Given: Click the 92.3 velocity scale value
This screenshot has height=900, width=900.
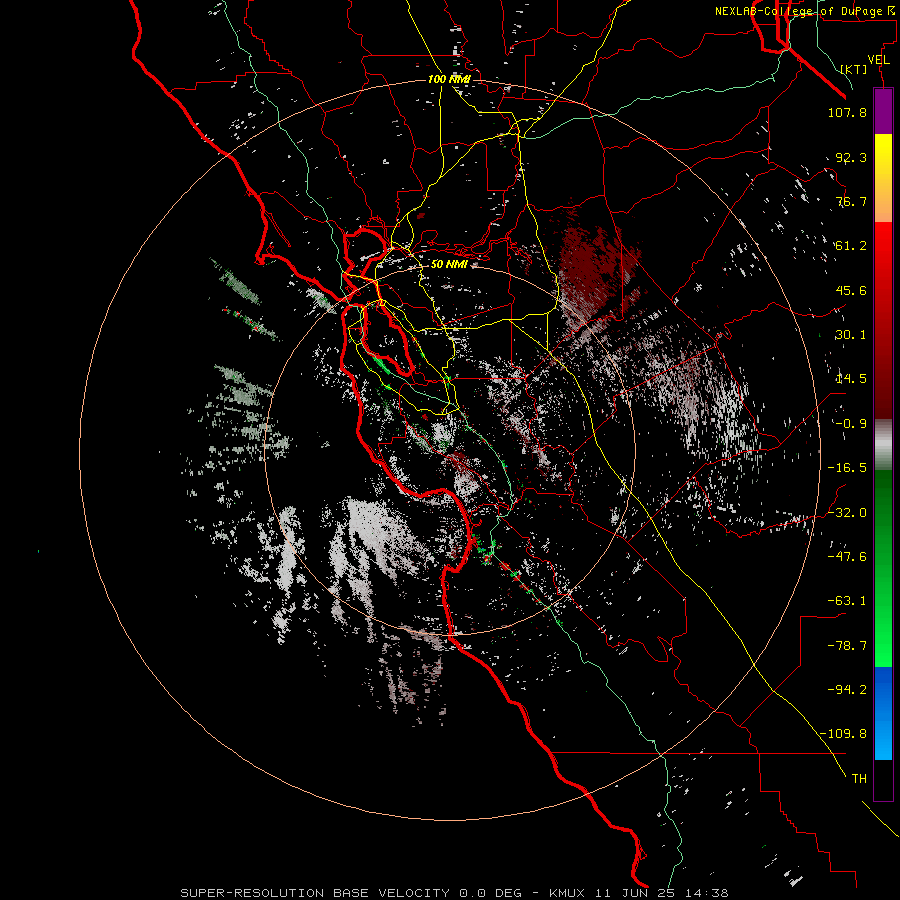Looking at the screenshot, I should tap(851, 157).
